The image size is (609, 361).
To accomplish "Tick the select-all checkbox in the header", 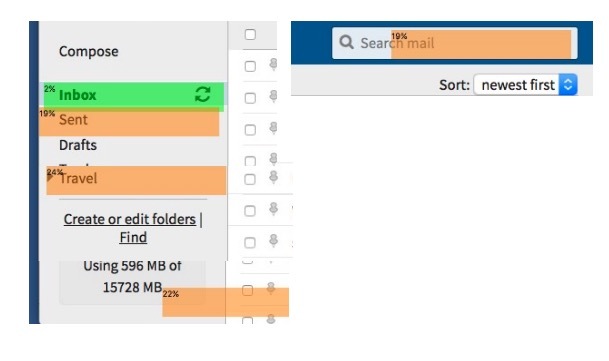I will pos(250,34).
